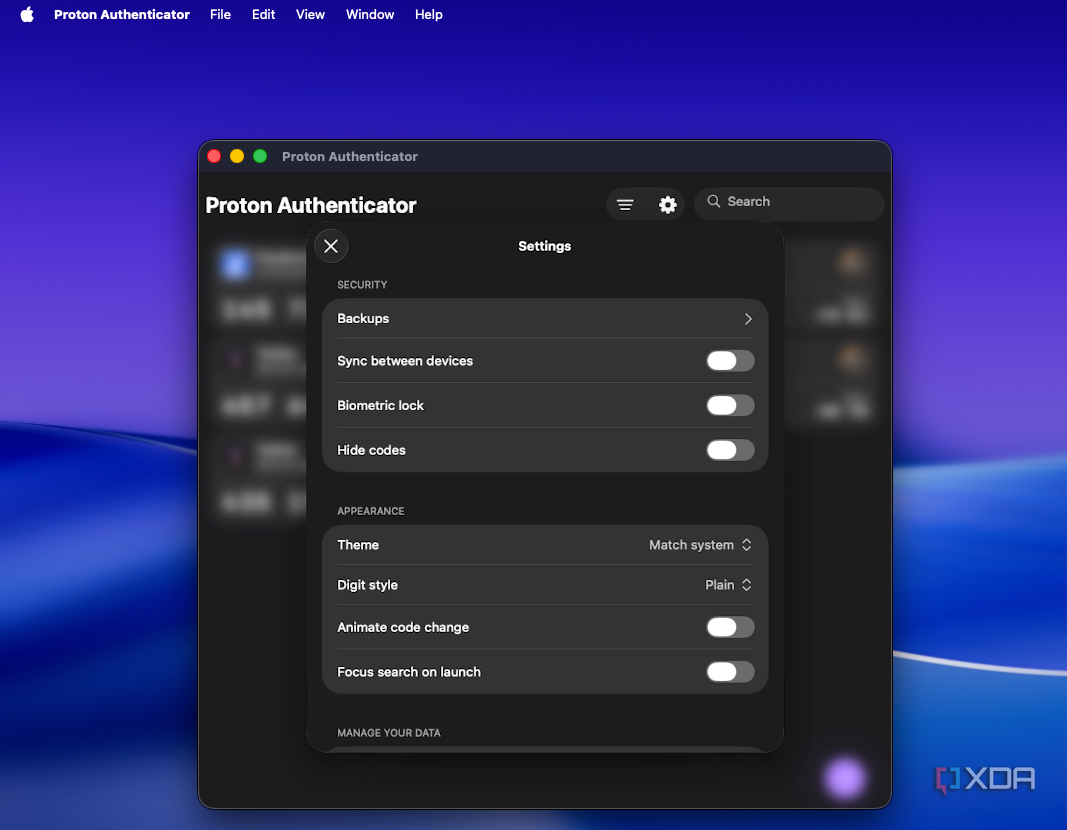
Task: Click the magnifier icon in the search field
Action: point(713,201)
